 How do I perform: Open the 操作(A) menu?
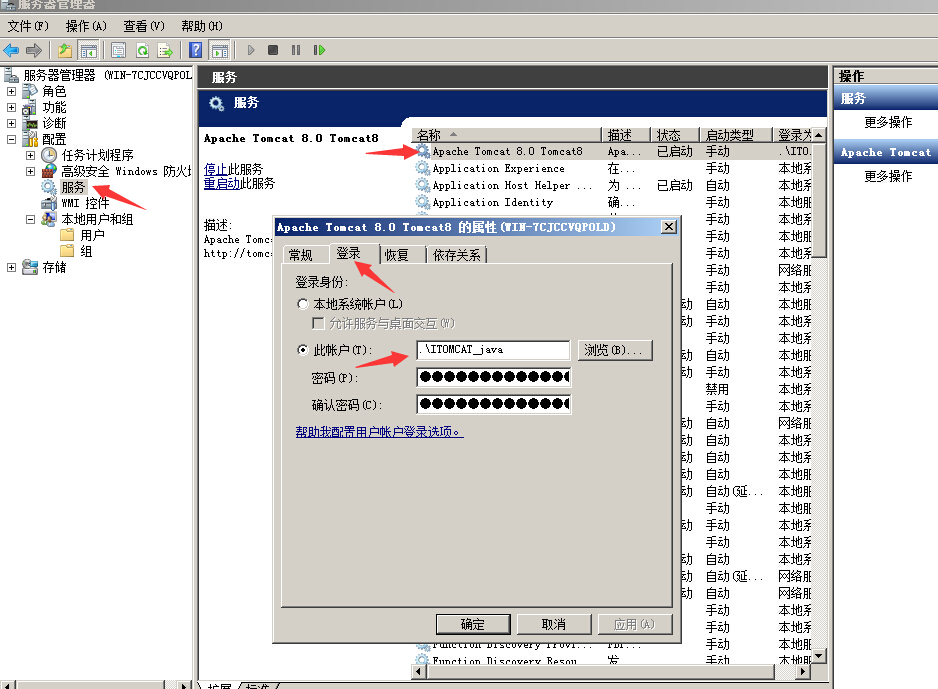[85, 25]
